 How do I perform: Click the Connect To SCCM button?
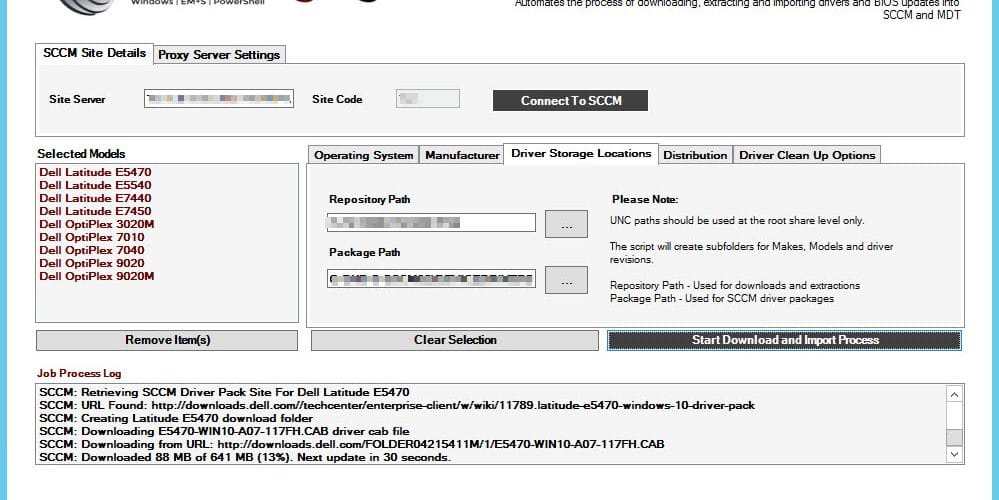(570, 101)
